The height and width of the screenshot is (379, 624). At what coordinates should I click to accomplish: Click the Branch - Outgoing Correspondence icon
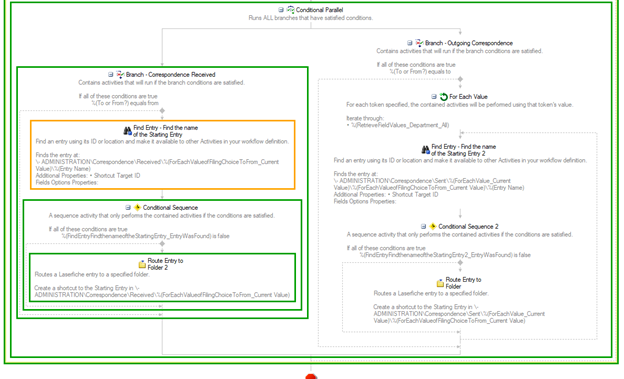[419, 43]
